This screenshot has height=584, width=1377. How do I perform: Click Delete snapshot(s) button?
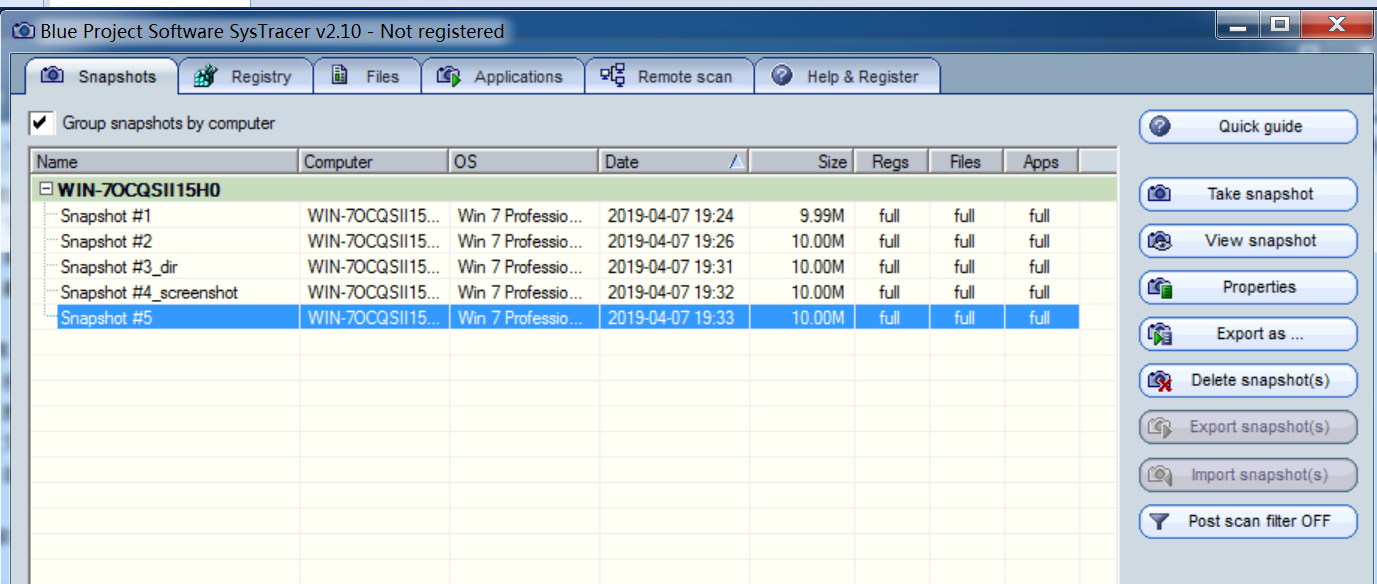[1248, 381]
